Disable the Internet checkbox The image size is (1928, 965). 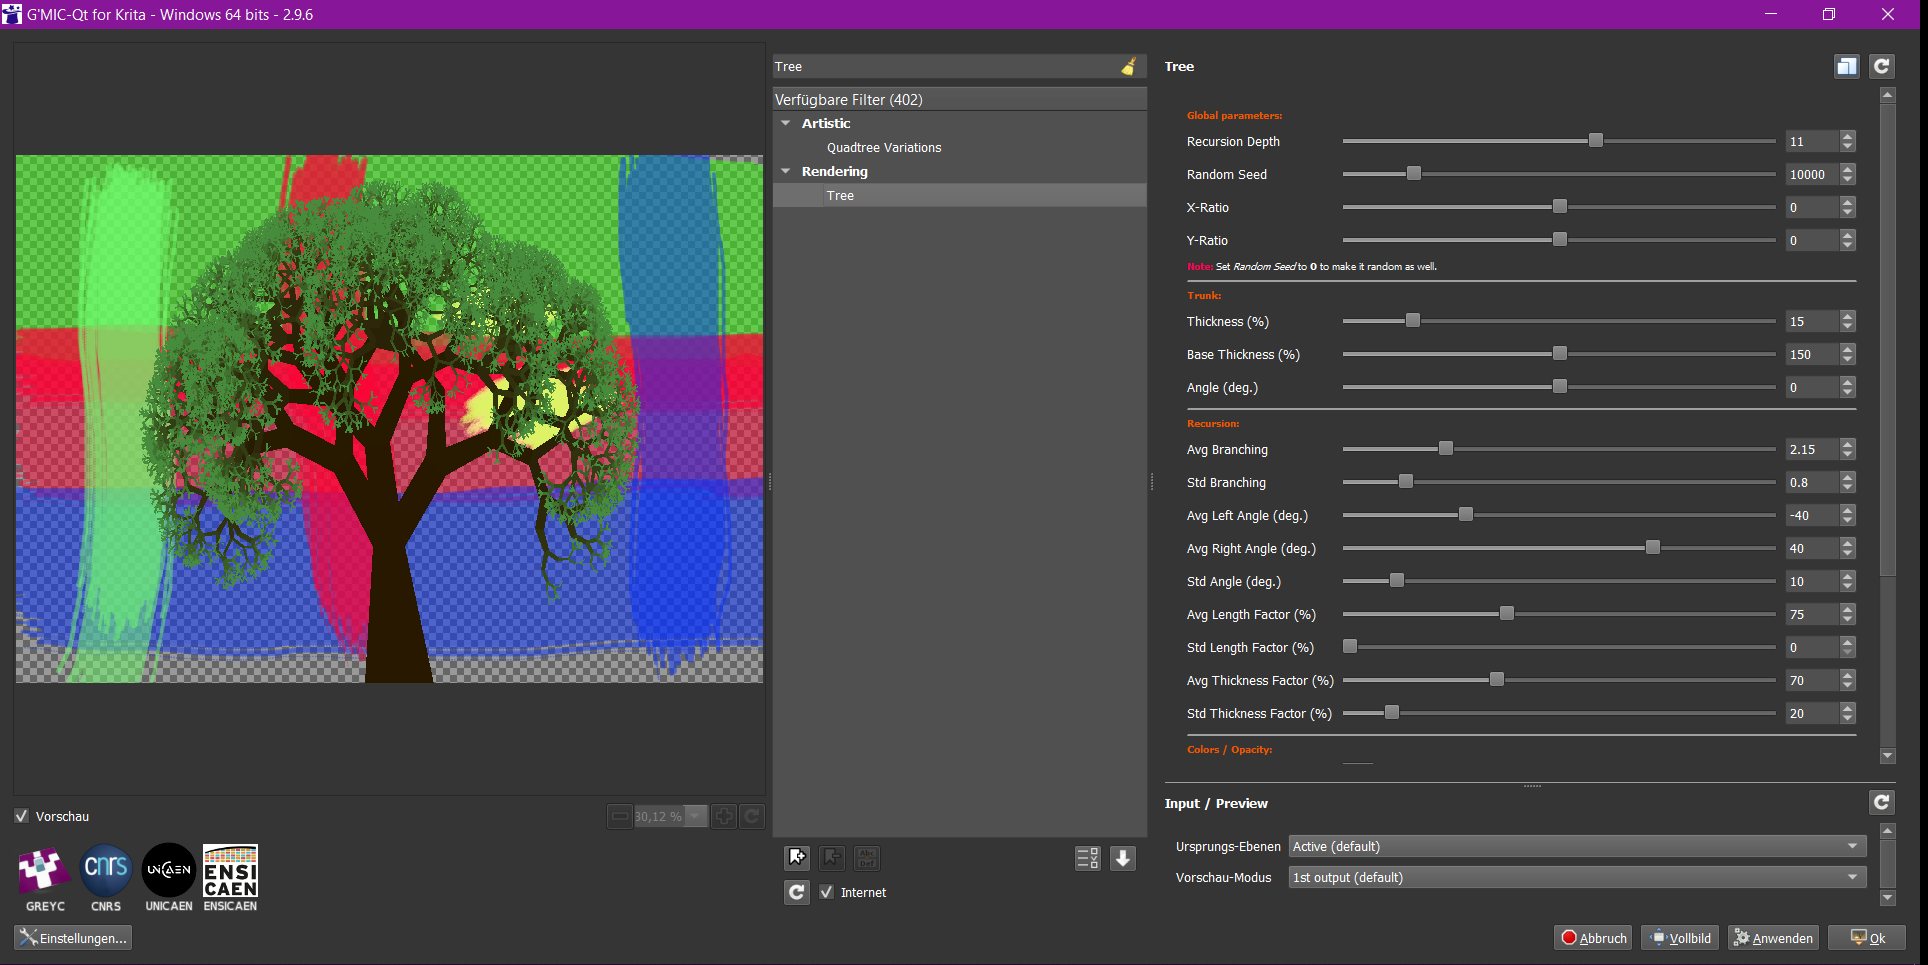coord(827,892)
